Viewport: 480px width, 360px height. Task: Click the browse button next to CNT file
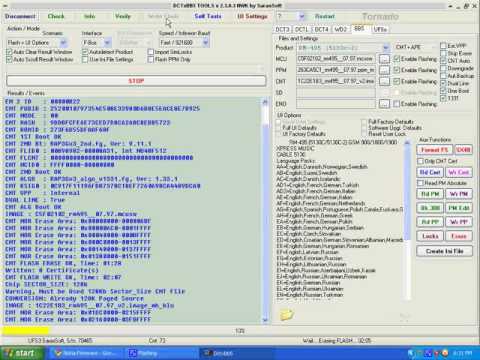point(384,81)
